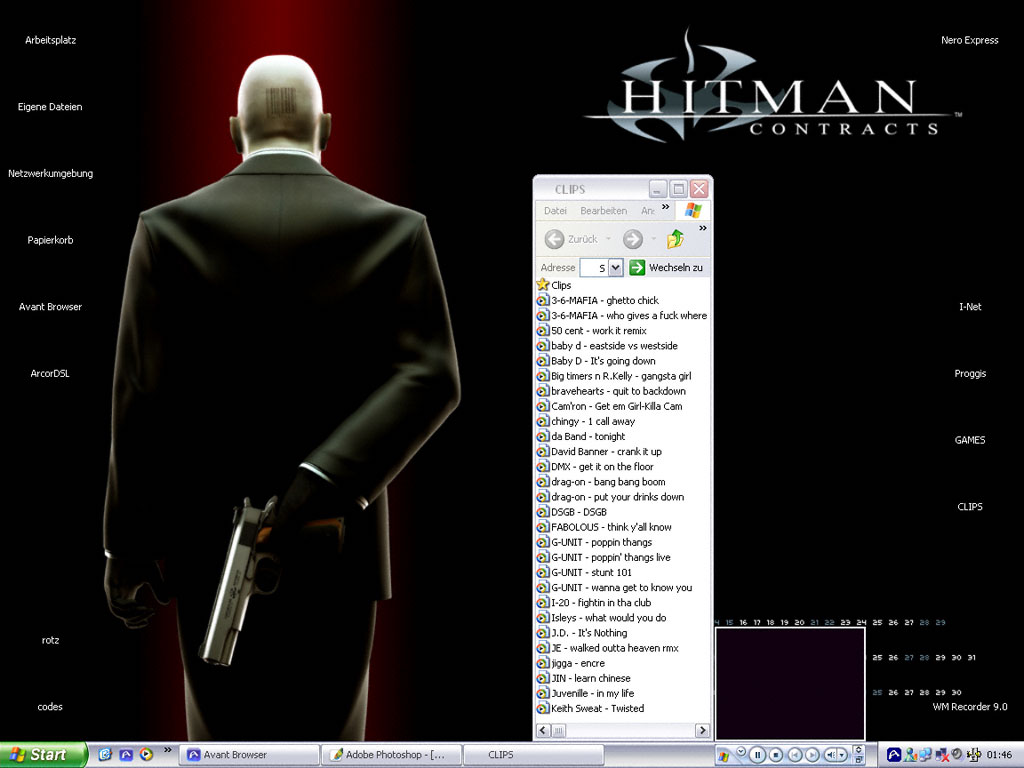Viewport: 1024px width, 768px height.
Task: Switch to Avant Browser taskbar button
Action: pos(249,755)
